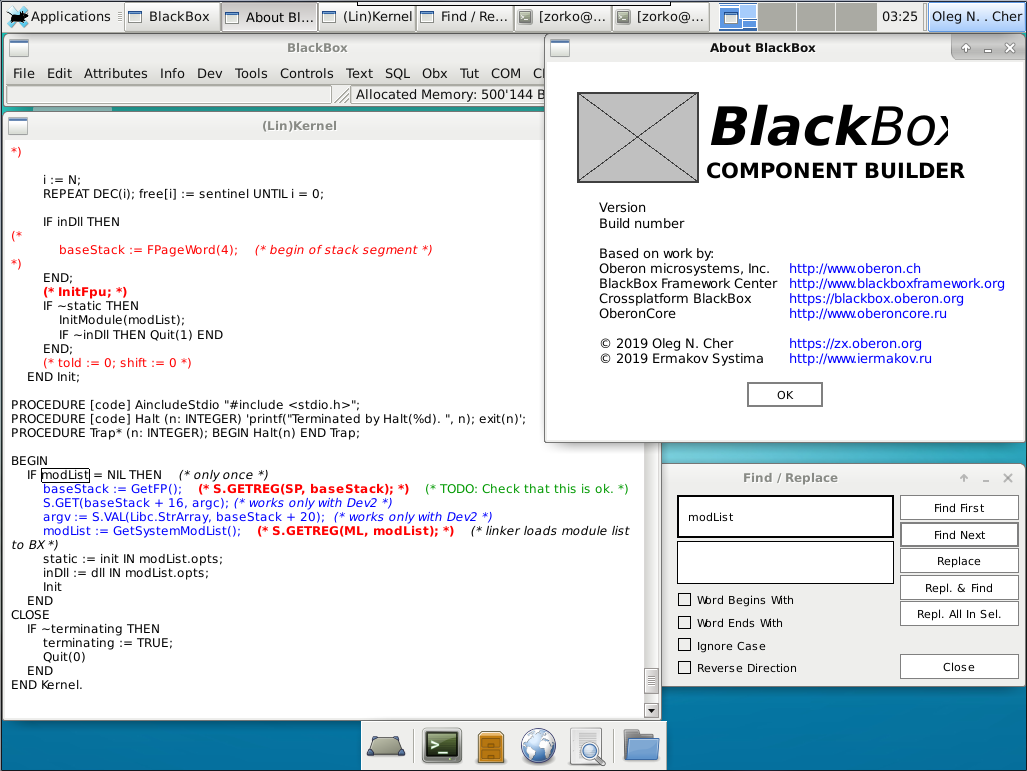Viewport: 1027px width, 771px height.
Task: Click the BlackBox logo placeholder image
Action: click(637, 138)
